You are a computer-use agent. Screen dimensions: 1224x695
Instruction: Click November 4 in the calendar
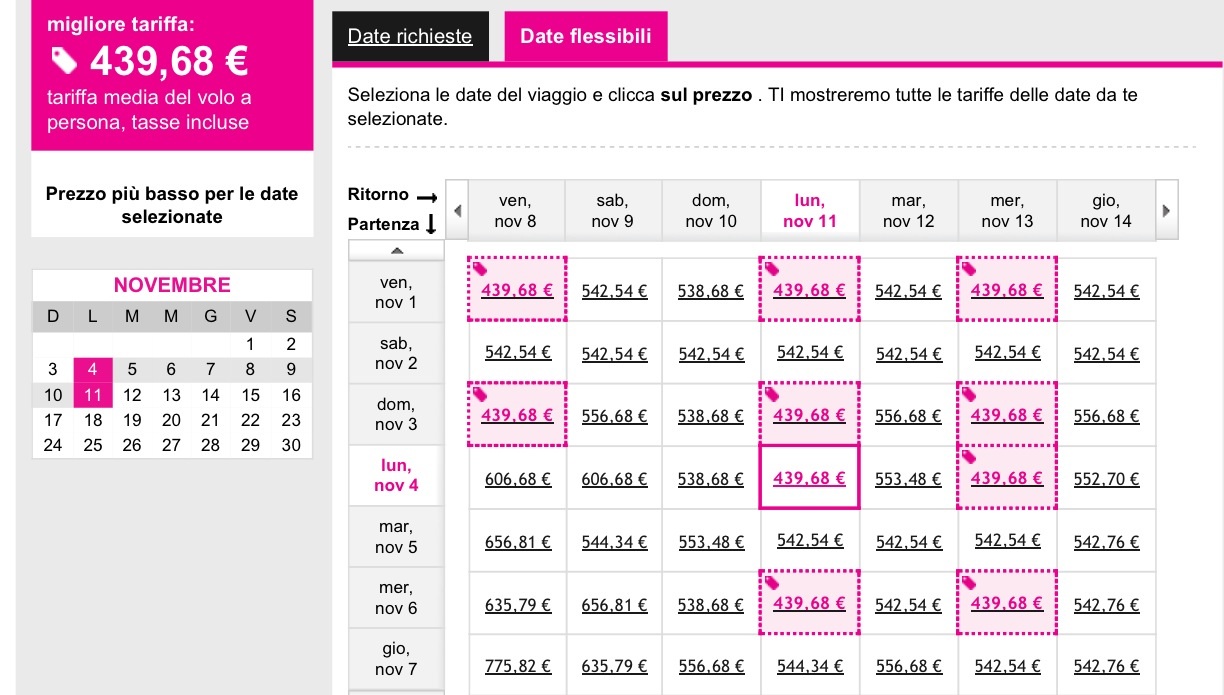pos(92,368)
